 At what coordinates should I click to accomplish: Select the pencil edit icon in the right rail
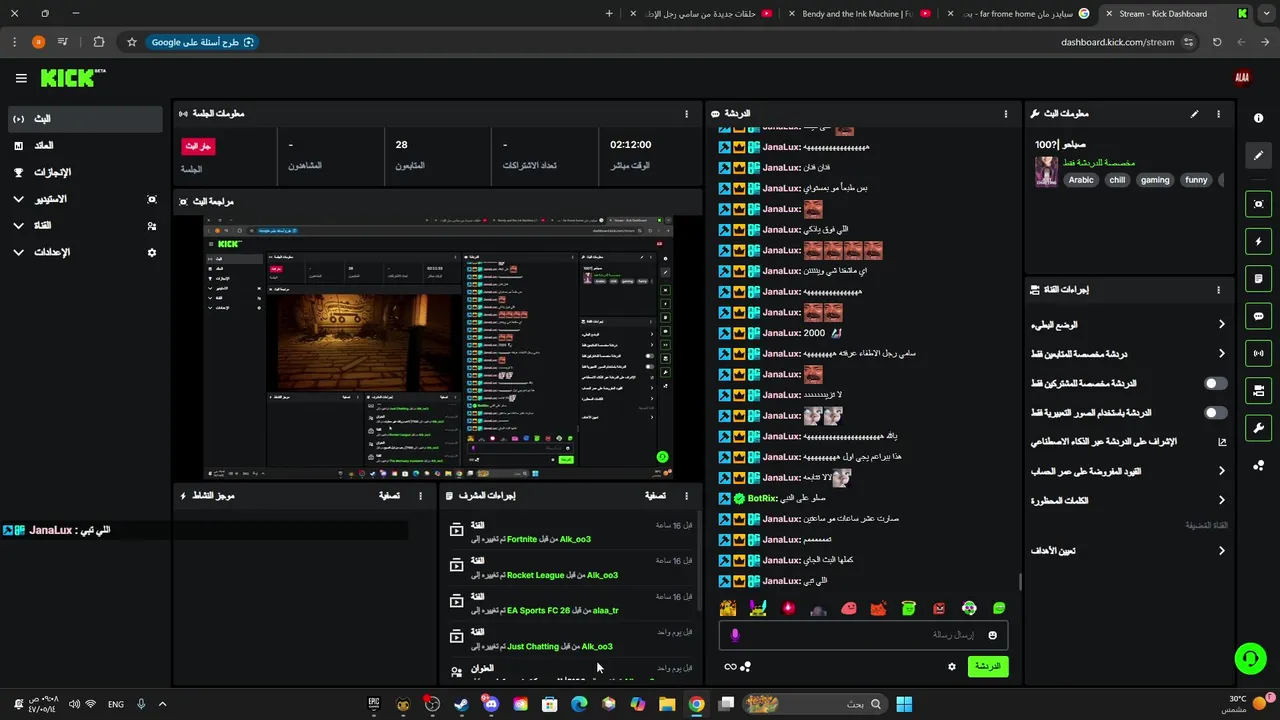1258,156
